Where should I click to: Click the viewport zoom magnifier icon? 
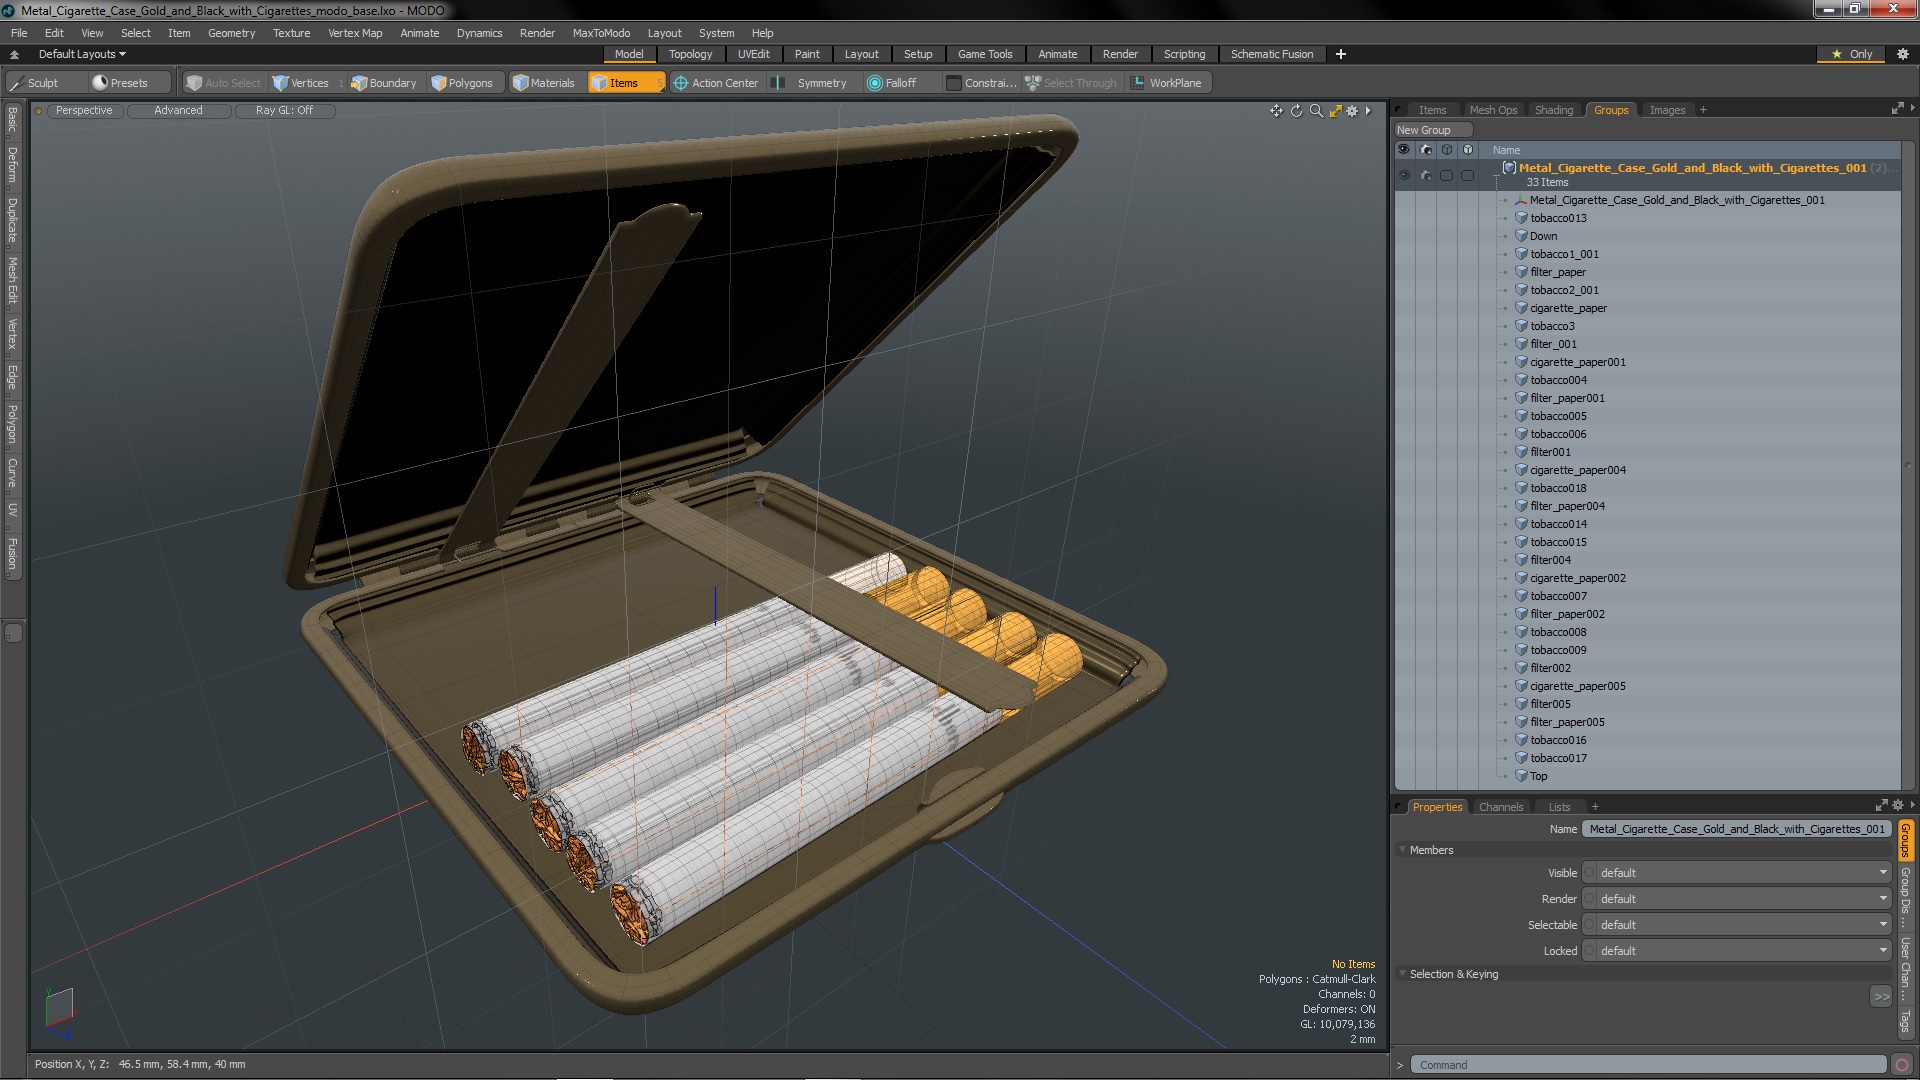point(1316,111)
